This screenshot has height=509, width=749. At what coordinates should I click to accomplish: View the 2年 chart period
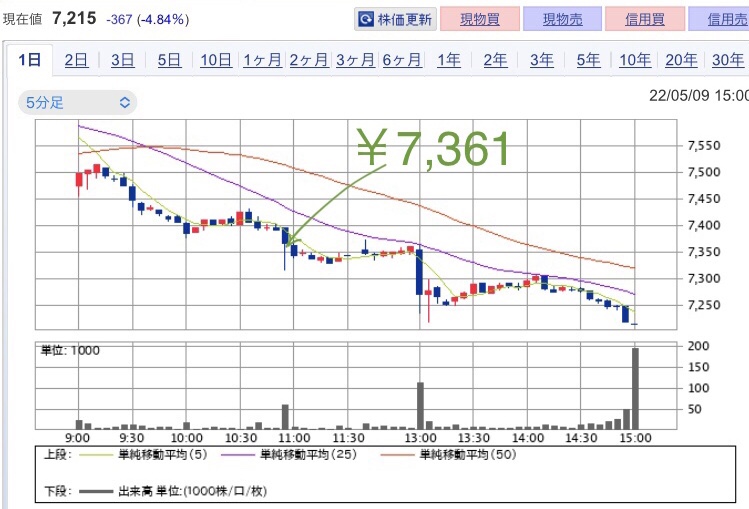point(495,60)
